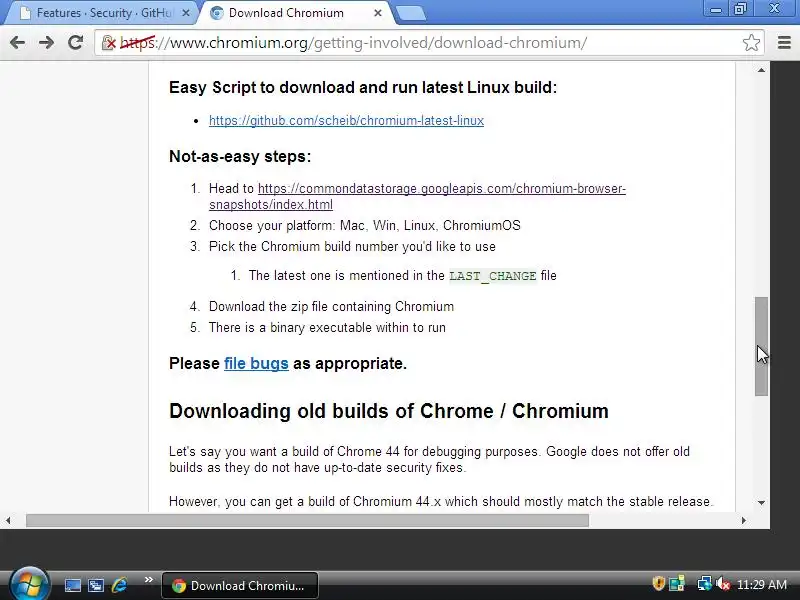Click the LAST_CHANGE code text

[492, 276]
